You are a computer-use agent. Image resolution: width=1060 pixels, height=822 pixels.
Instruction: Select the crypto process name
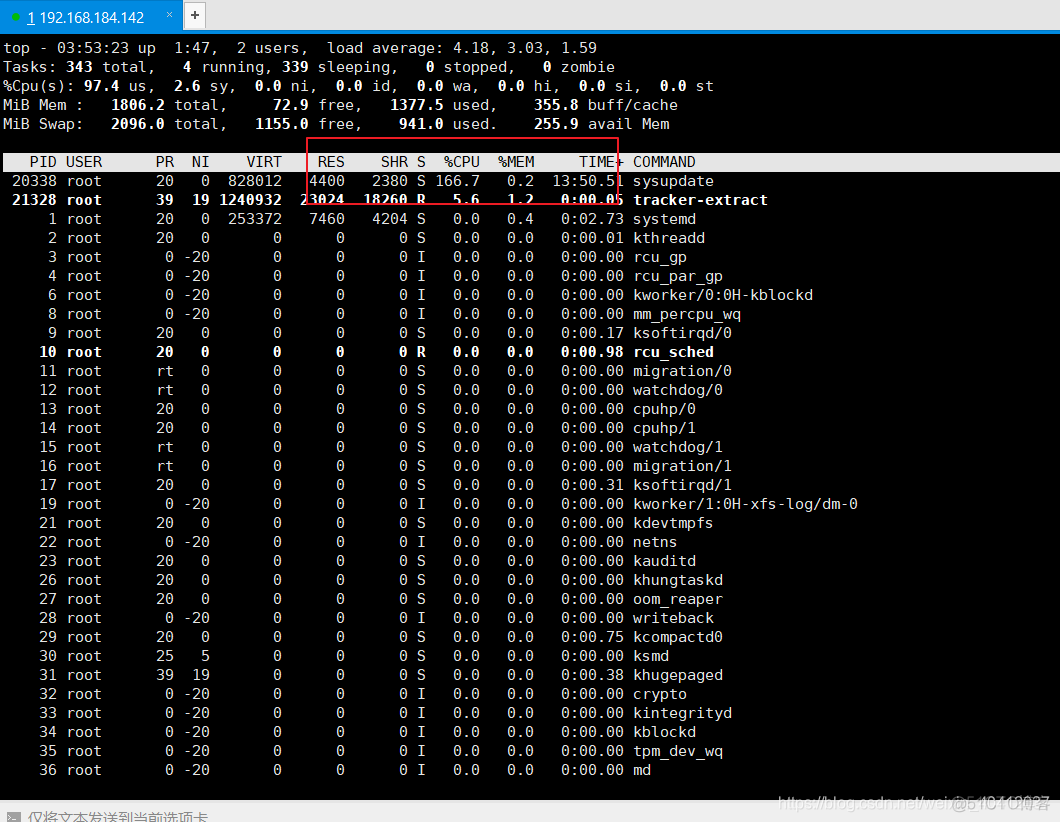coord(660,694)
